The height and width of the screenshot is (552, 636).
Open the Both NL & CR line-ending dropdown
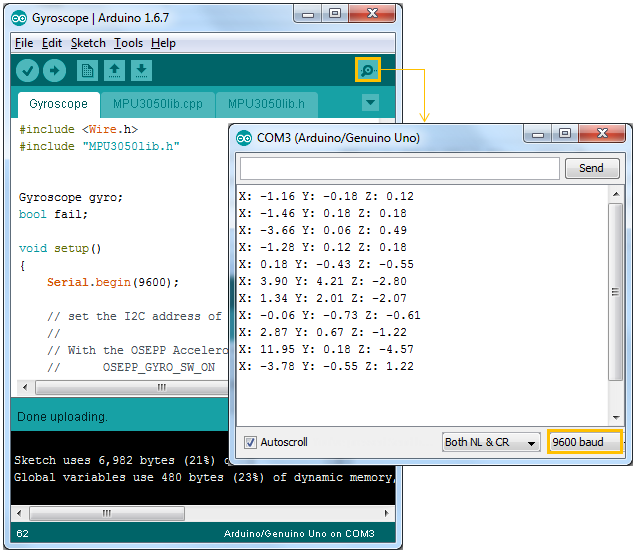click(491, 442)
